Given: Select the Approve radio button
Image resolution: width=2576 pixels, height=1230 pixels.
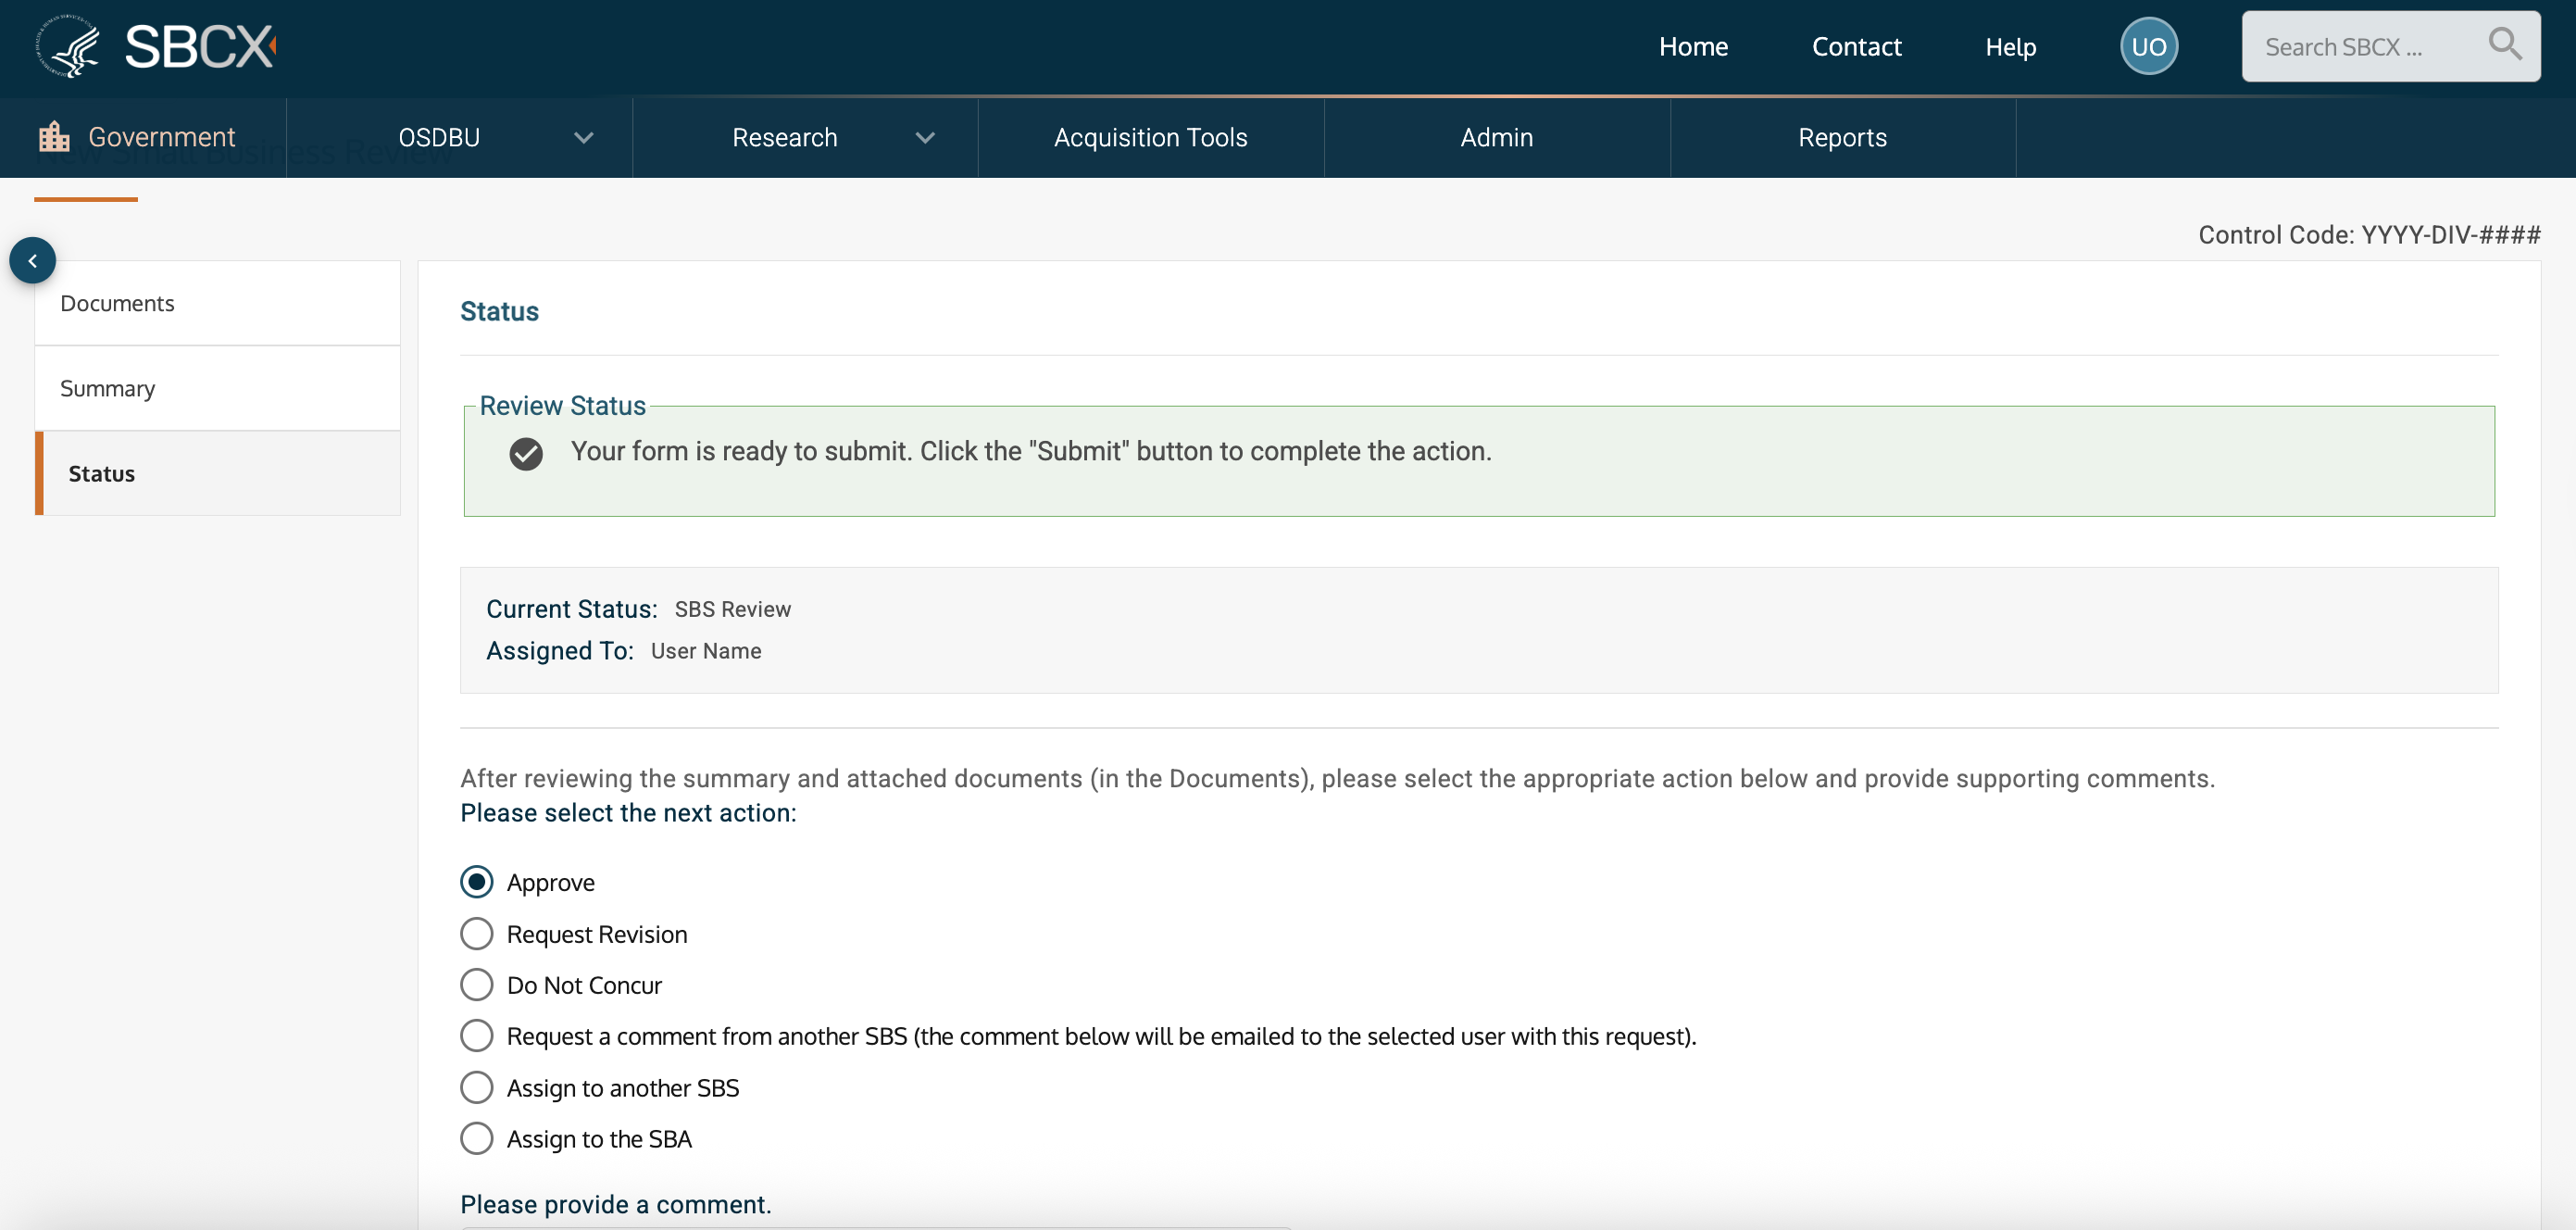Looking at the screenshot, I should click(x=477, y=882).
